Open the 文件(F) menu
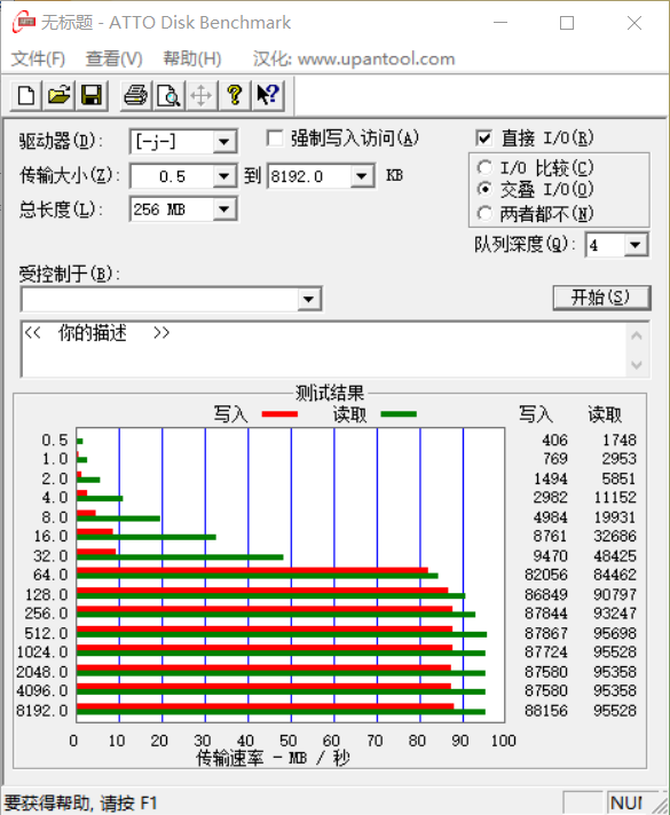Viewport: 670px width, 815px height. (x=38, y=59)
